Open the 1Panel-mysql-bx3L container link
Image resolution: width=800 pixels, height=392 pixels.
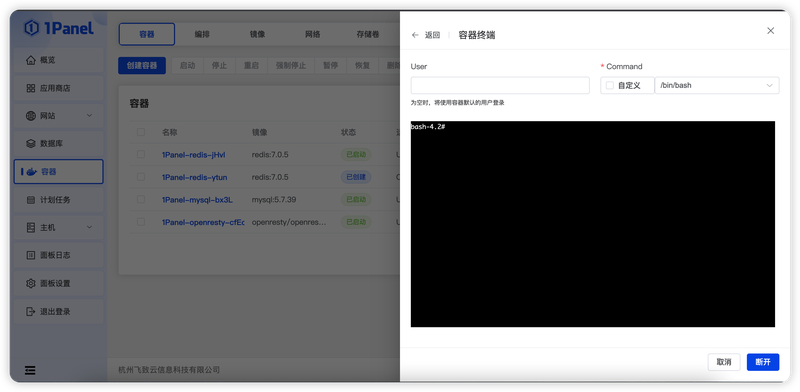pyautogui.click(x=197, y=200)
